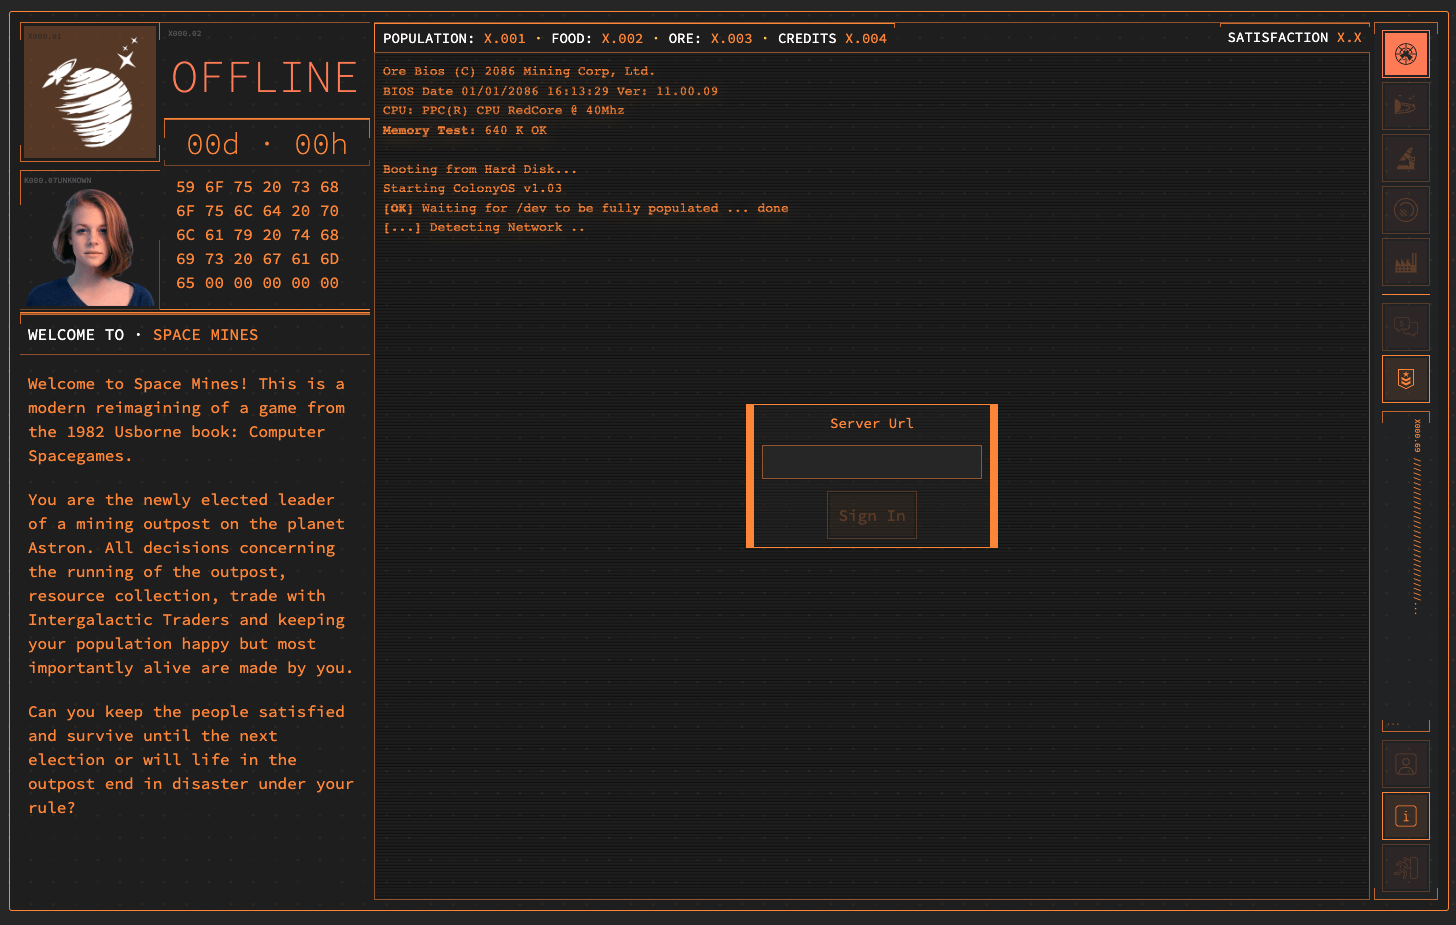Click the rocket planet logo thumbnail
1456x925 pixels.
click(89, 91)
